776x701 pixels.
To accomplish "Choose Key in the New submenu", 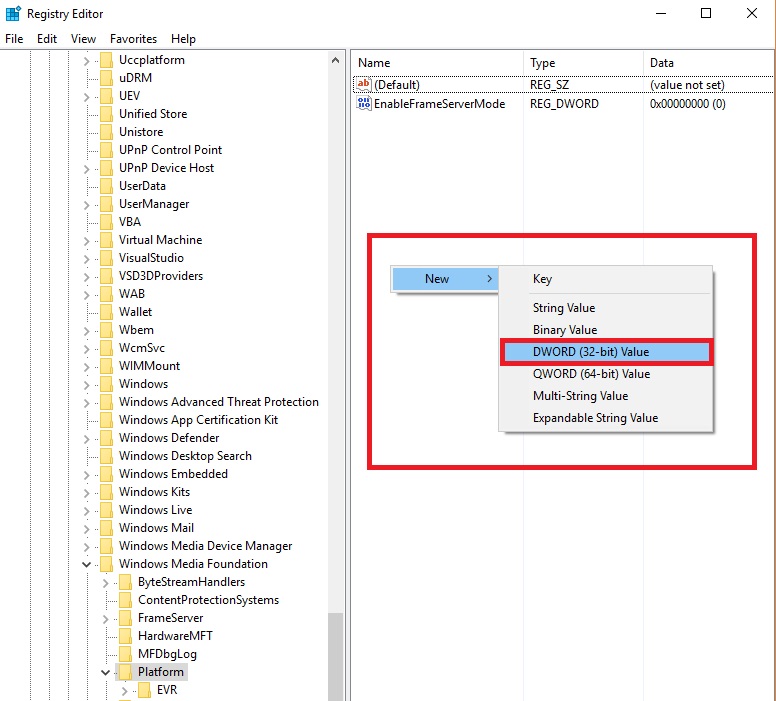I will [606, 279].
